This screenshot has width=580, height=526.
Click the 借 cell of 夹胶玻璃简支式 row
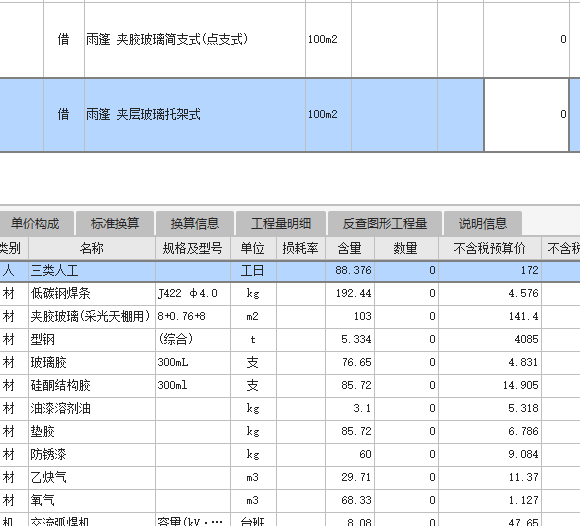point(64,39)
